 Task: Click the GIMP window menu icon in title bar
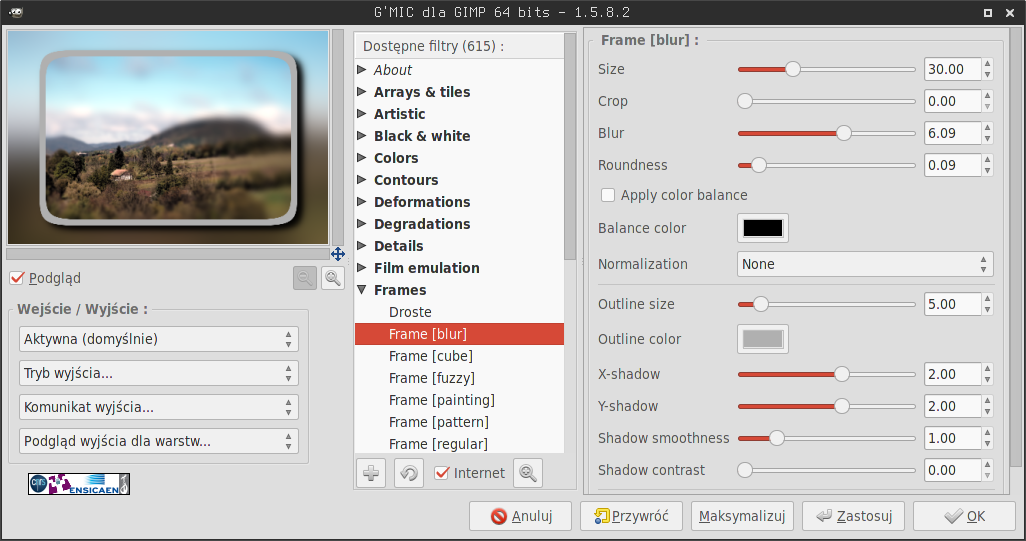click(16, 12)
